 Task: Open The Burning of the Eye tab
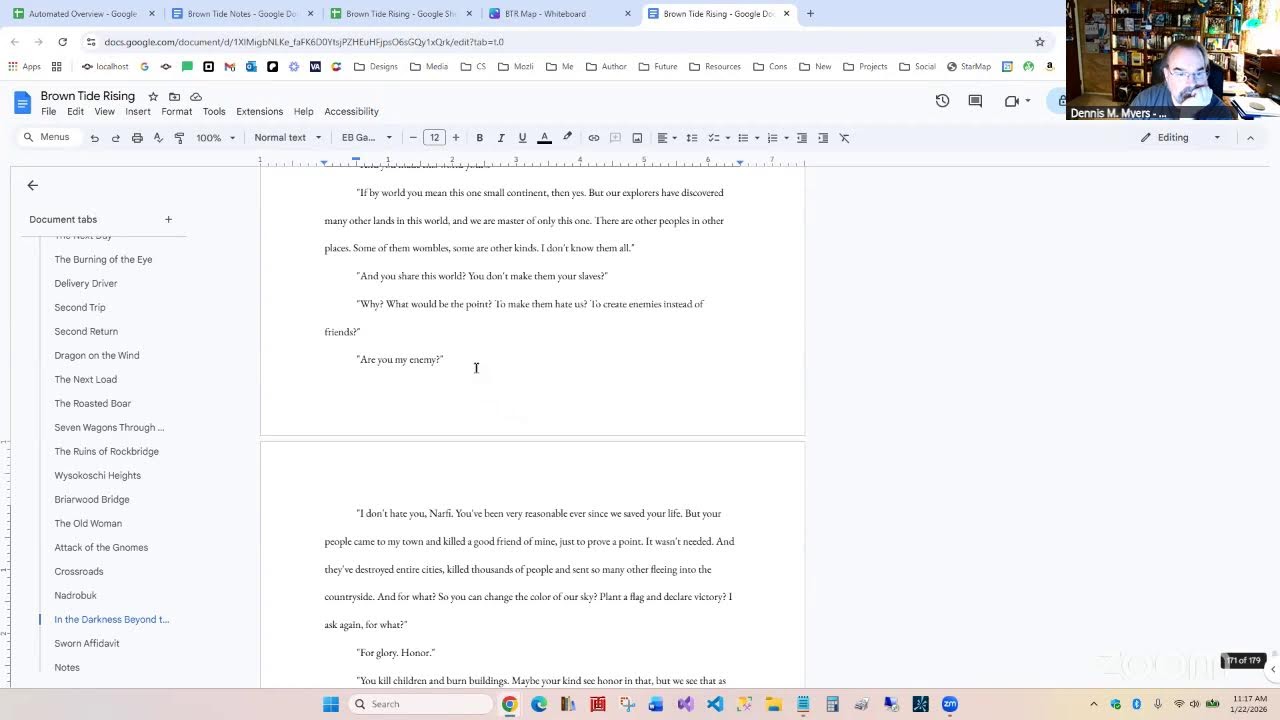coord(103,260)
